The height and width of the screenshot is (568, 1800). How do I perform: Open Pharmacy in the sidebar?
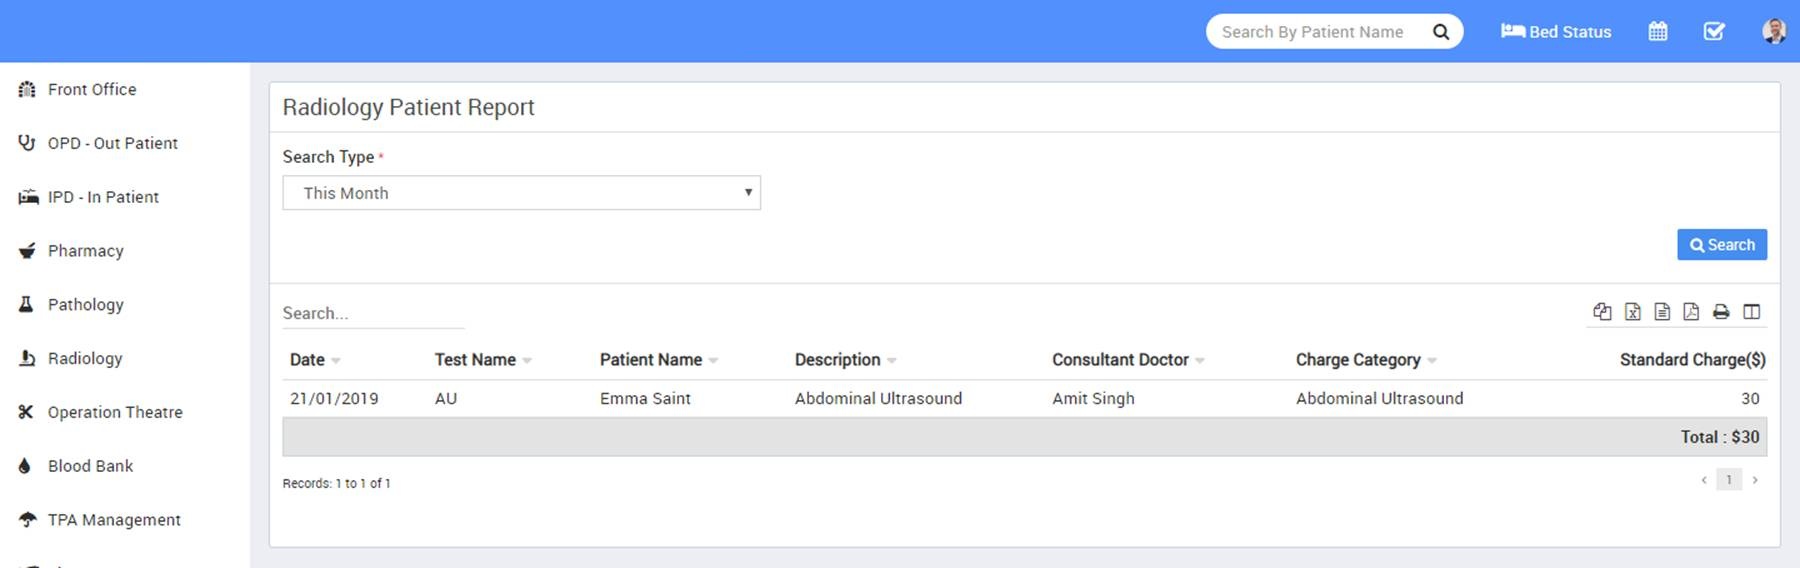(x=85, y=251)
